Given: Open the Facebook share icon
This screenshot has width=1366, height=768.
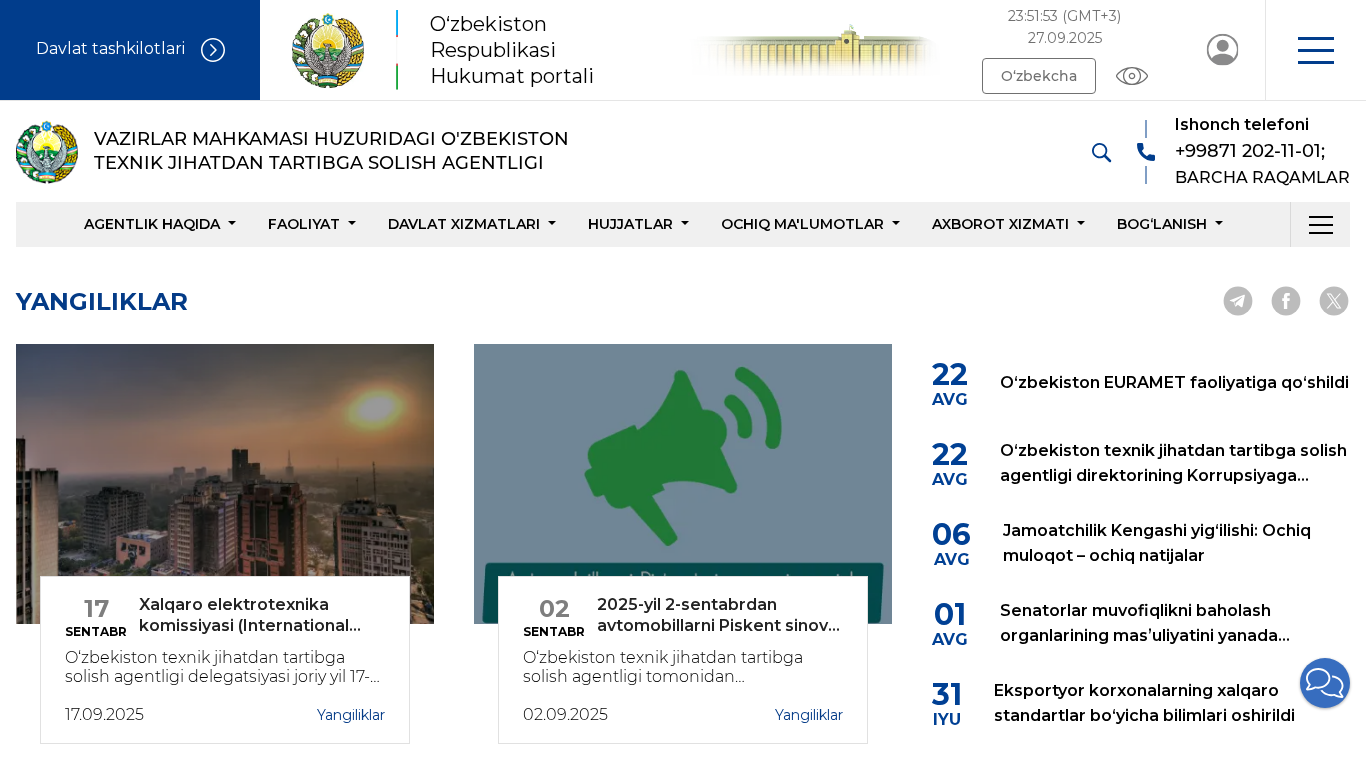Looking at the screenshot, I should (x=1286, y=301).
